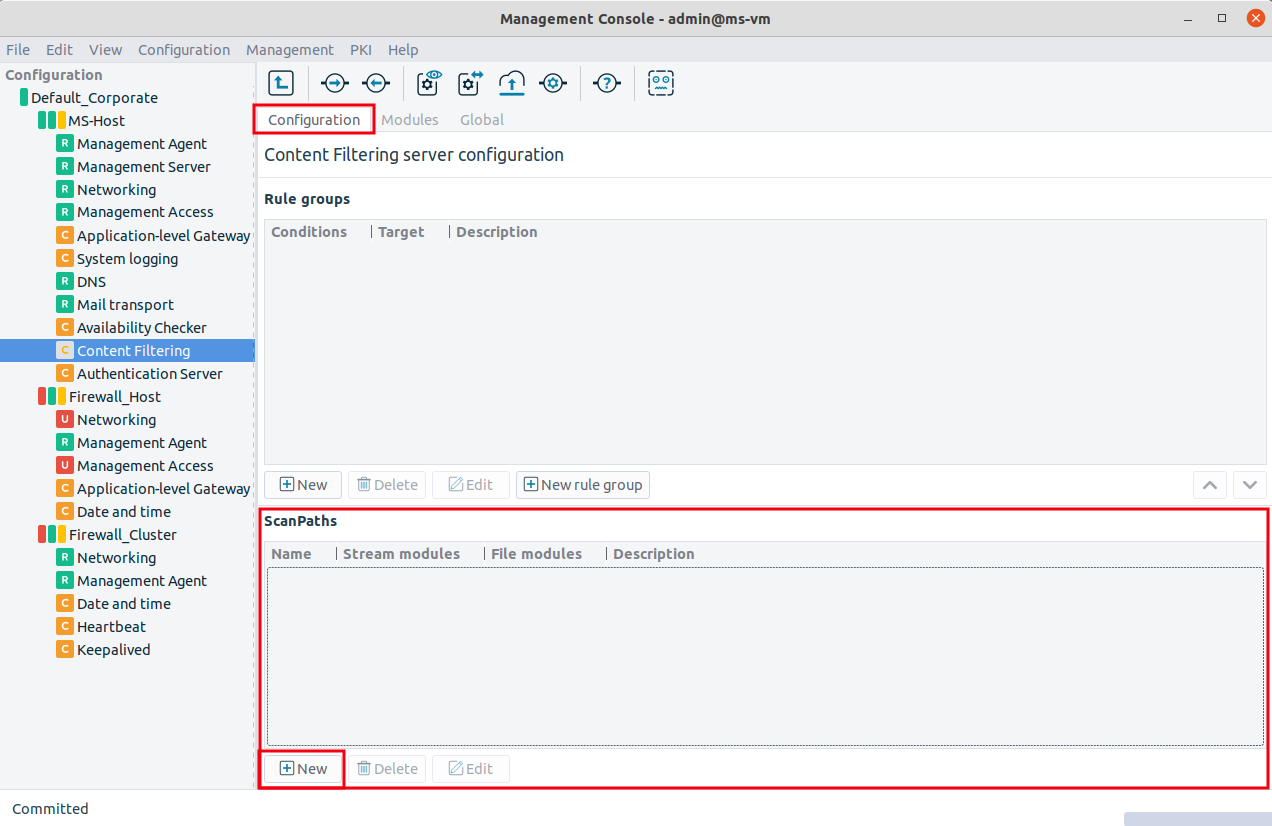Select Authentication Server in the configuration tree
Viewport: 1272px width, 826px height.
click(x=150, y=374)
